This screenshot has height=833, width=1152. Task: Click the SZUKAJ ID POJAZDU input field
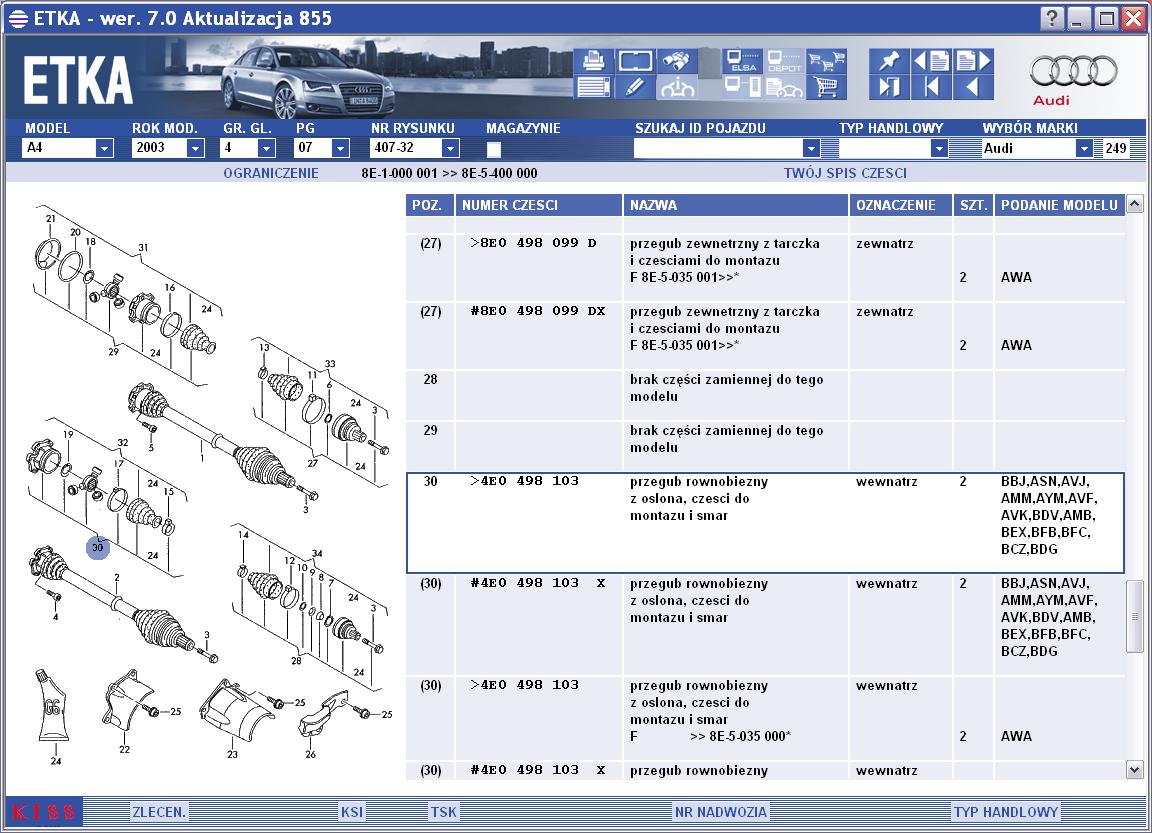pyautogui.click(x=718, y=148)
